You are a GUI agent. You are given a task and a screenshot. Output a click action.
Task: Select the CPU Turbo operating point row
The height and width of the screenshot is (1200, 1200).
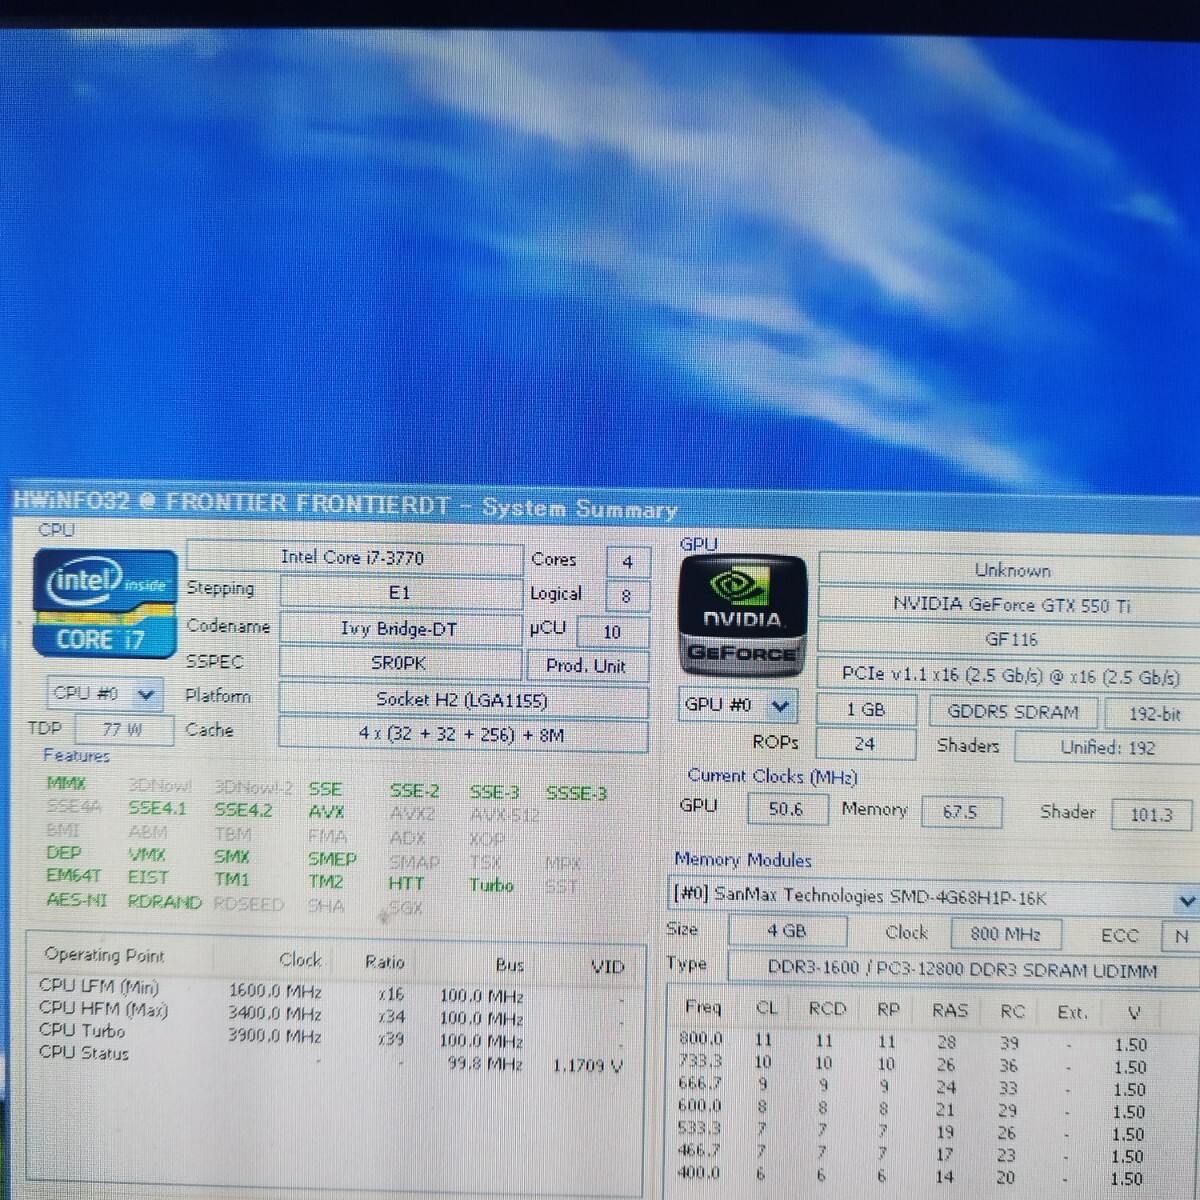pos(82,1031)
